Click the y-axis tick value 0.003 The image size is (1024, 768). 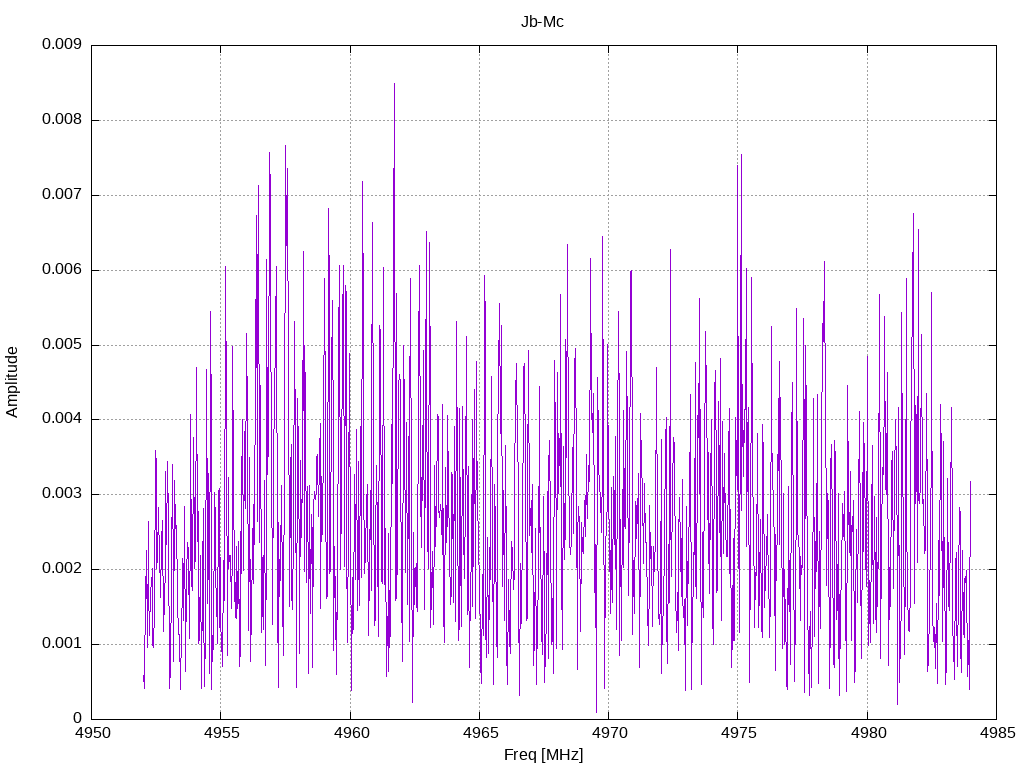[61, 494]
